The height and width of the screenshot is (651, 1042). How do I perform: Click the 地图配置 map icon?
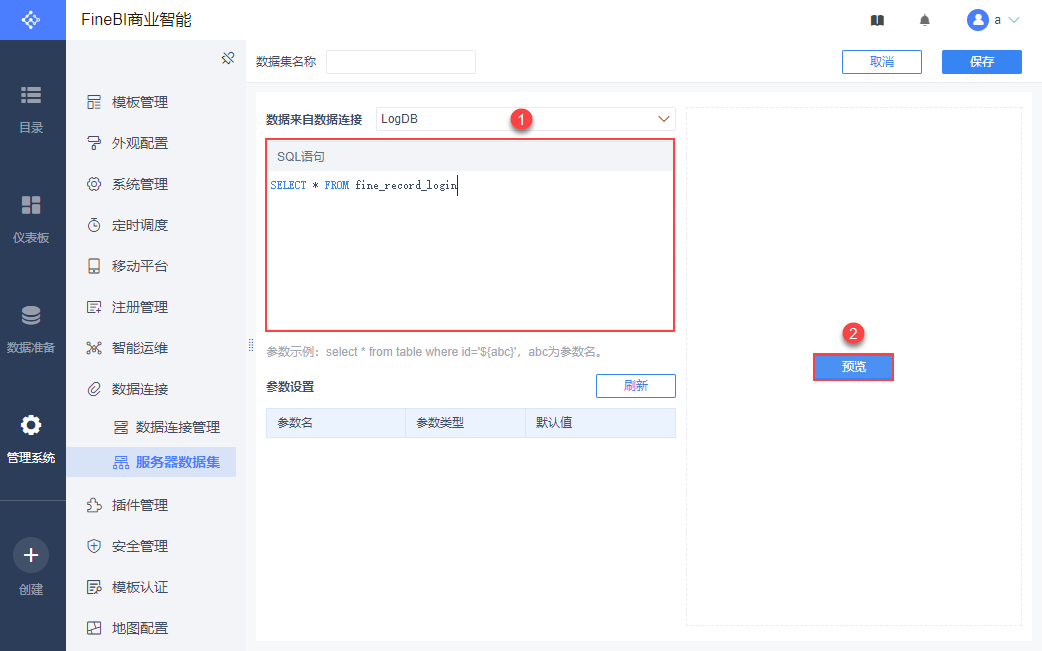click(94, 628)
